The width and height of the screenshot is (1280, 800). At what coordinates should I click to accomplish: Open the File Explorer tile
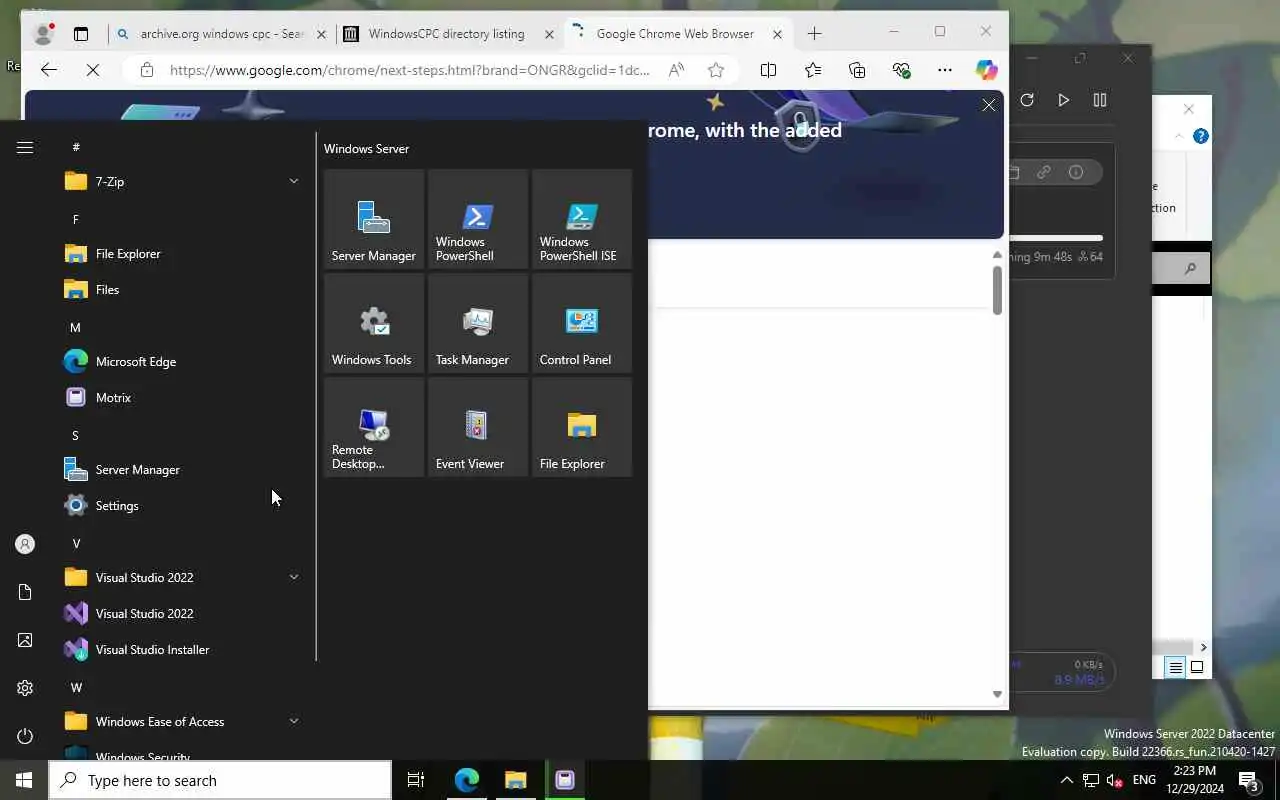[x=582, y=427]
